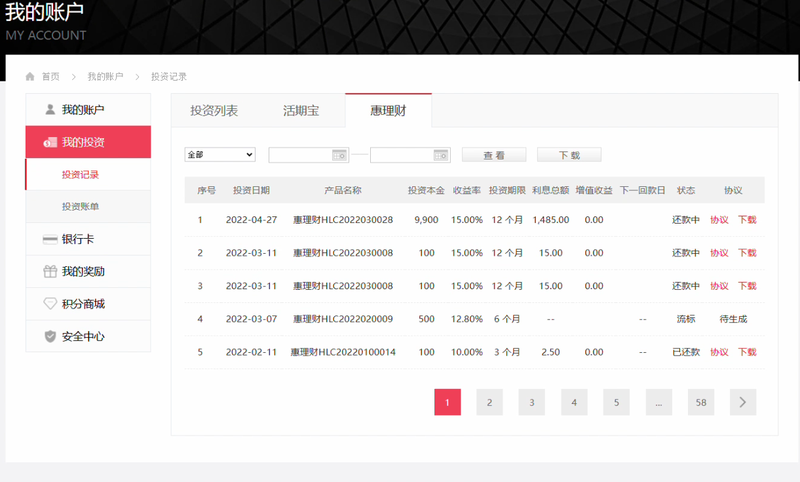This screenshot has height=482, width=800.
Task: Go to page 2
Action: tap(490, 402)
